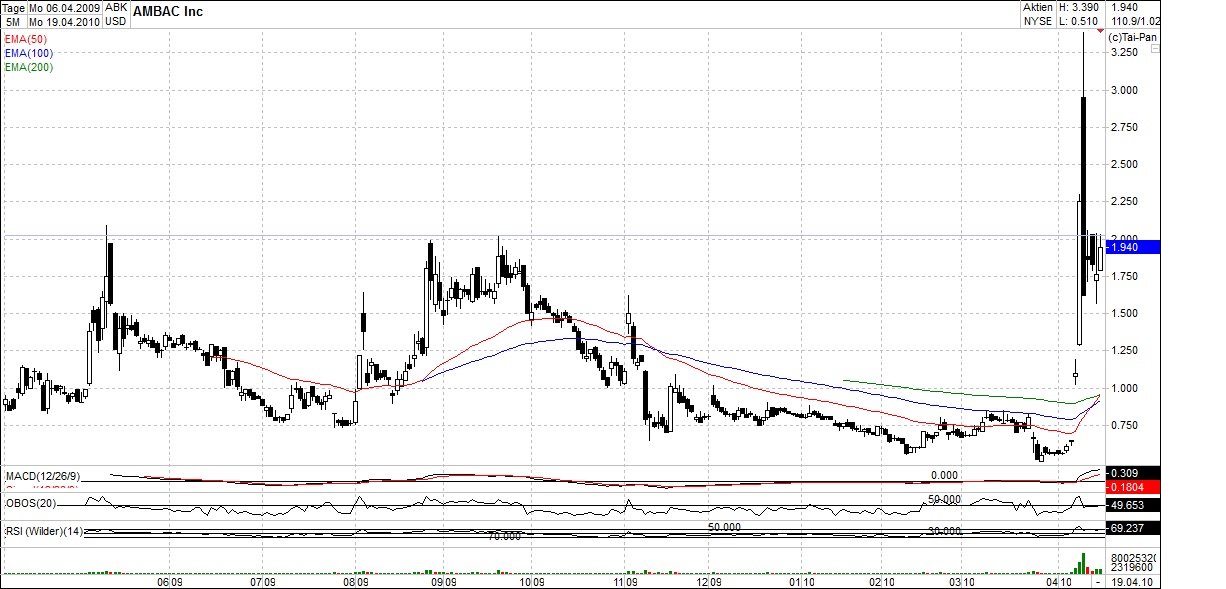Click the 12/09 month label on time axis
1226x589 pixels.
709,581
